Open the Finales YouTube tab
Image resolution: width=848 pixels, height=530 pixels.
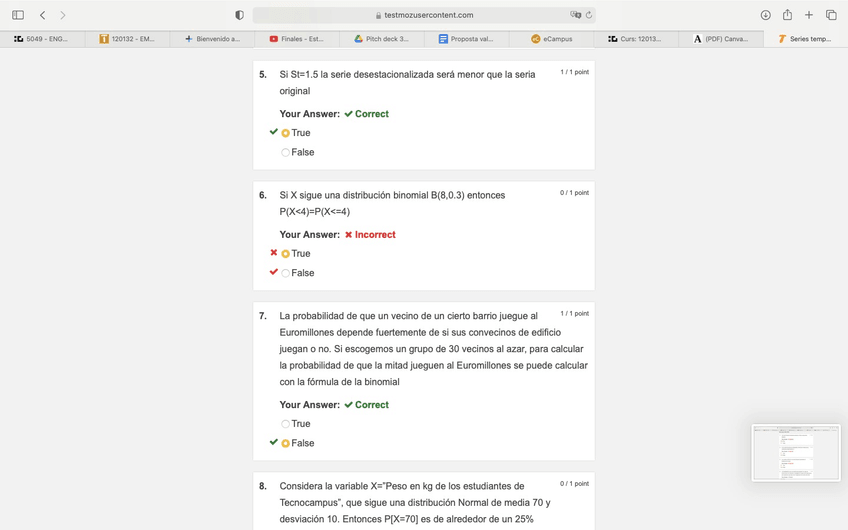(x=296, y=39)
